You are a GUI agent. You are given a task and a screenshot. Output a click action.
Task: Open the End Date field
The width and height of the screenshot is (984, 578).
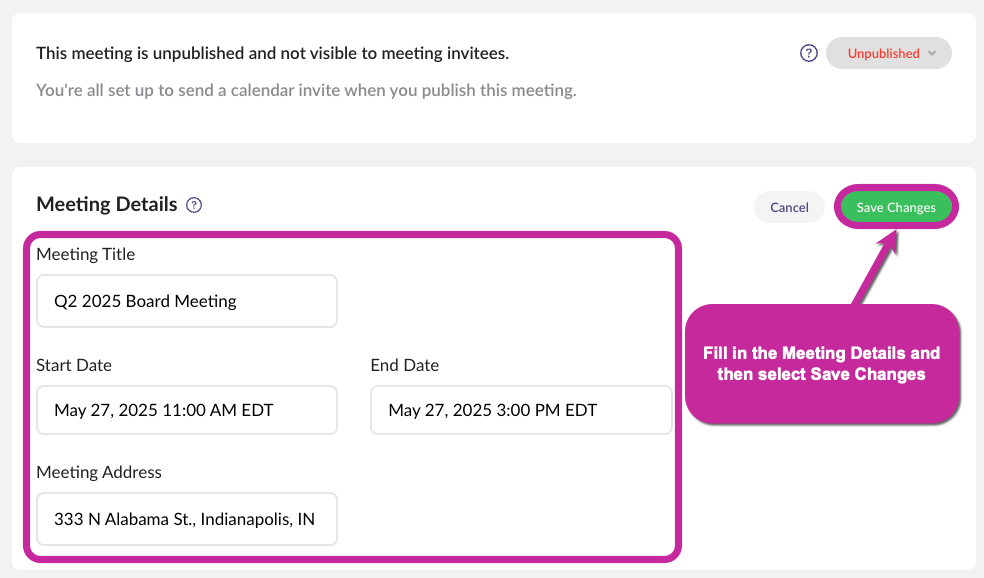tap(521, 410)
